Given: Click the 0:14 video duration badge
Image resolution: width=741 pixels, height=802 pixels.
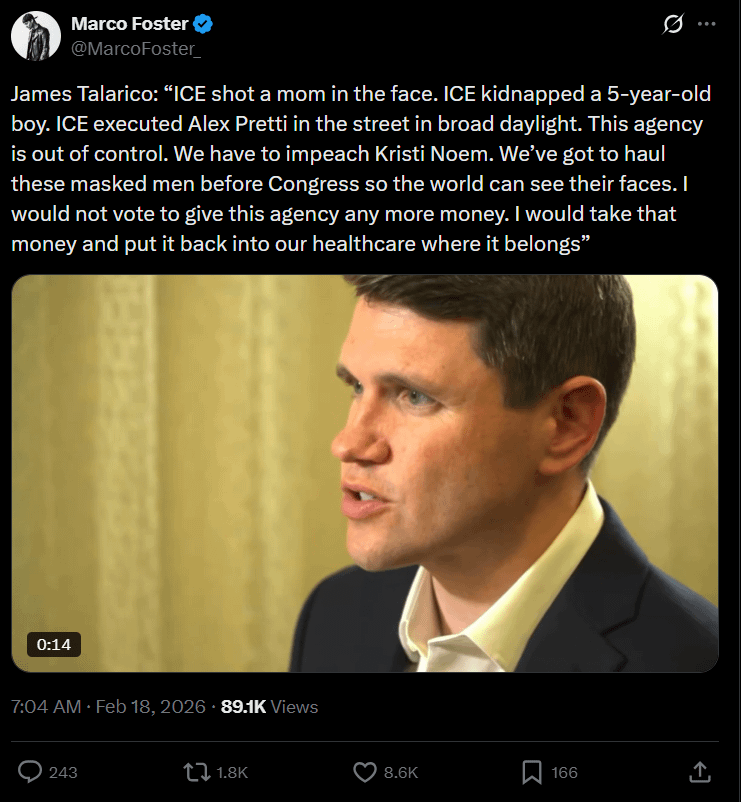Looking at the screenshot, I should [x=54, y=645].
